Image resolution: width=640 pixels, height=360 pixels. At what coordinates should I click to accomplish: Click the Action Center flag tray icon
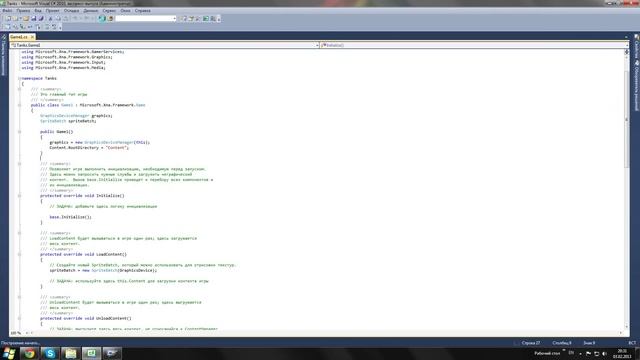588,353
